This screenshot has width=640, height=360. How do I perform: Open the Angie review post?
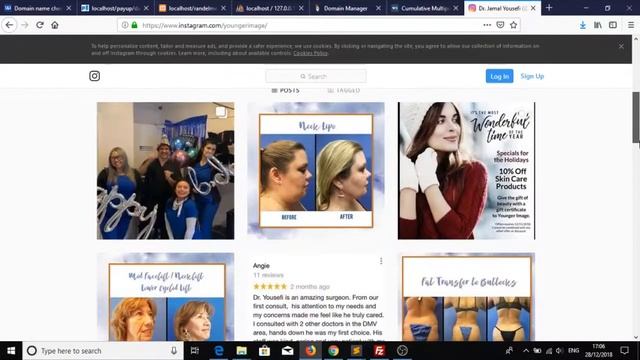click(x=316, y=297)
